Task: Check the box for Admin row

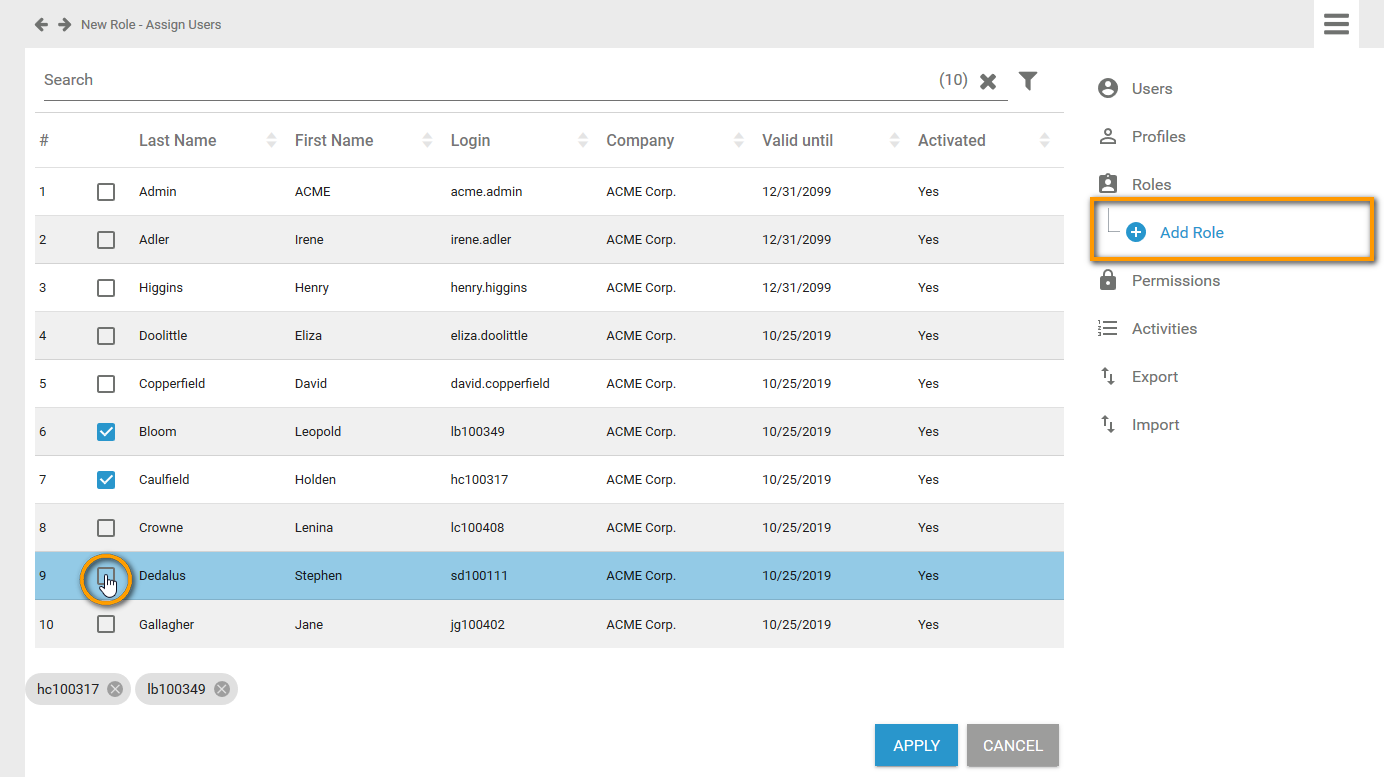Action: pos(106,192)
